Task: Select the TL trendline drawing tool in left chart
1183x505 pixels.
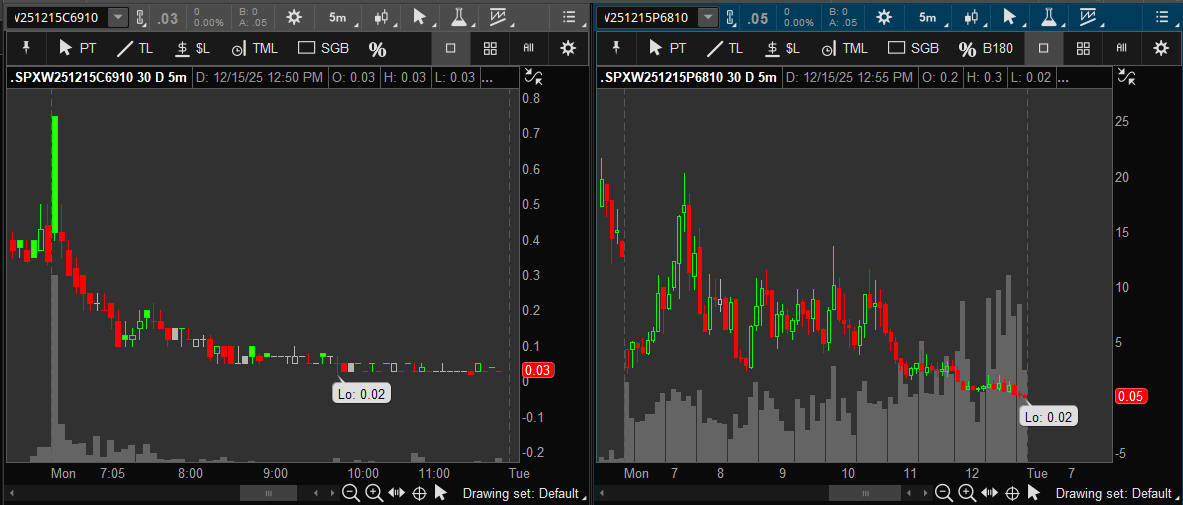Action: tap(136, 48)
